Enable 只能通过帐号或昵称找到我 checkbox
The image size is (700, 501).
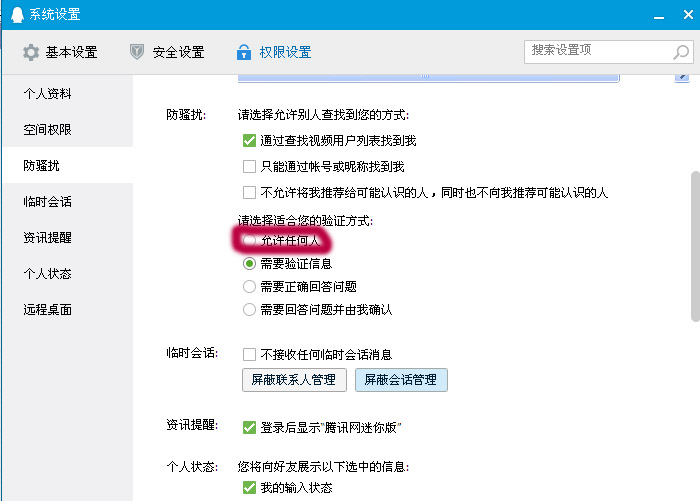coord(250,167)
